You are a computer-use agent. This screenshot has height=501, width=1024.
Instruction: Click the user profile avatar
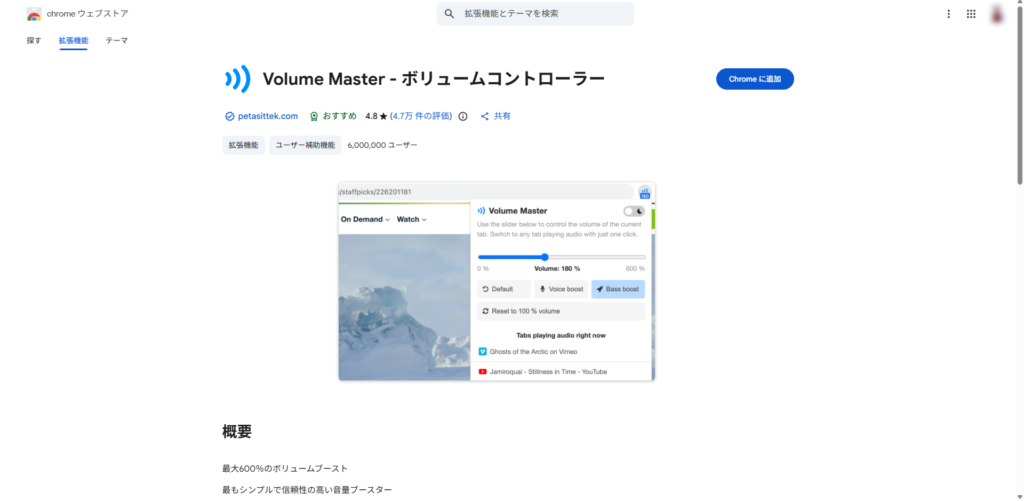[x=997, y=14]
